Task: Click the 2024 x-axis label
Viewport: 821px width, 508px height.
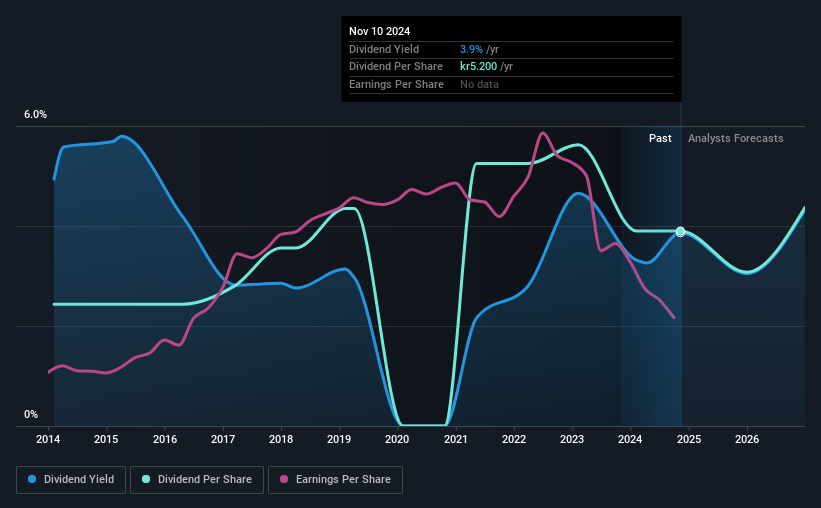Action: pos(630,439)
